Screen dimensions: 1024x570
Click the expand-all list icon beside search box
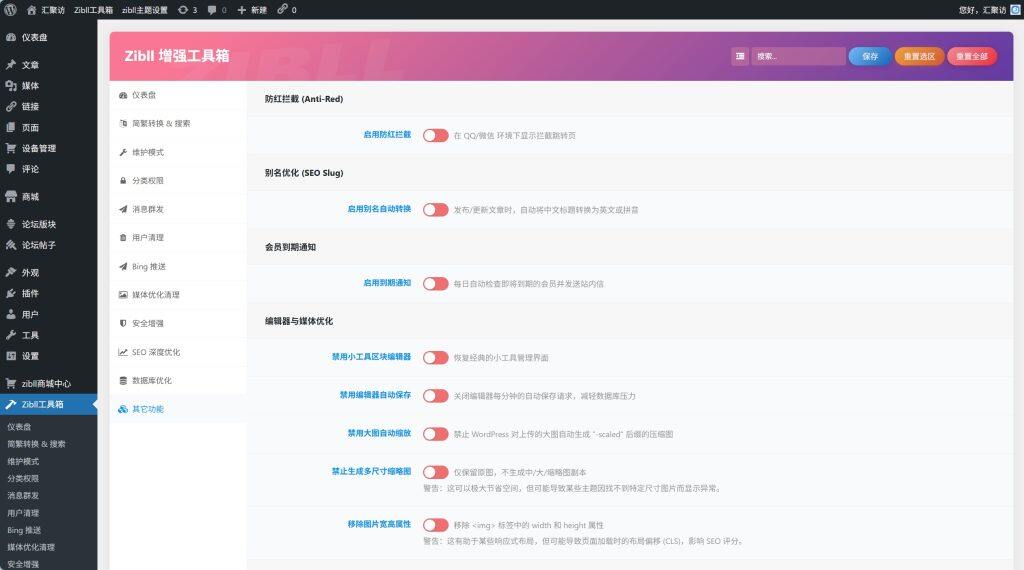pyautogui.click(x=740, y=56)
